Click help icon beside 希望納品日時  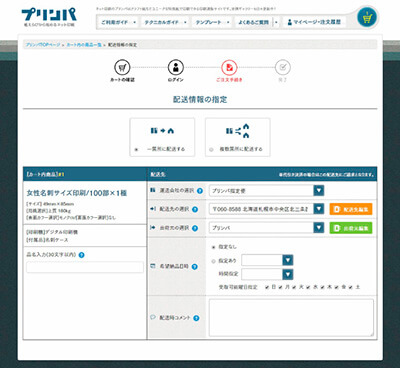point(195,267)
